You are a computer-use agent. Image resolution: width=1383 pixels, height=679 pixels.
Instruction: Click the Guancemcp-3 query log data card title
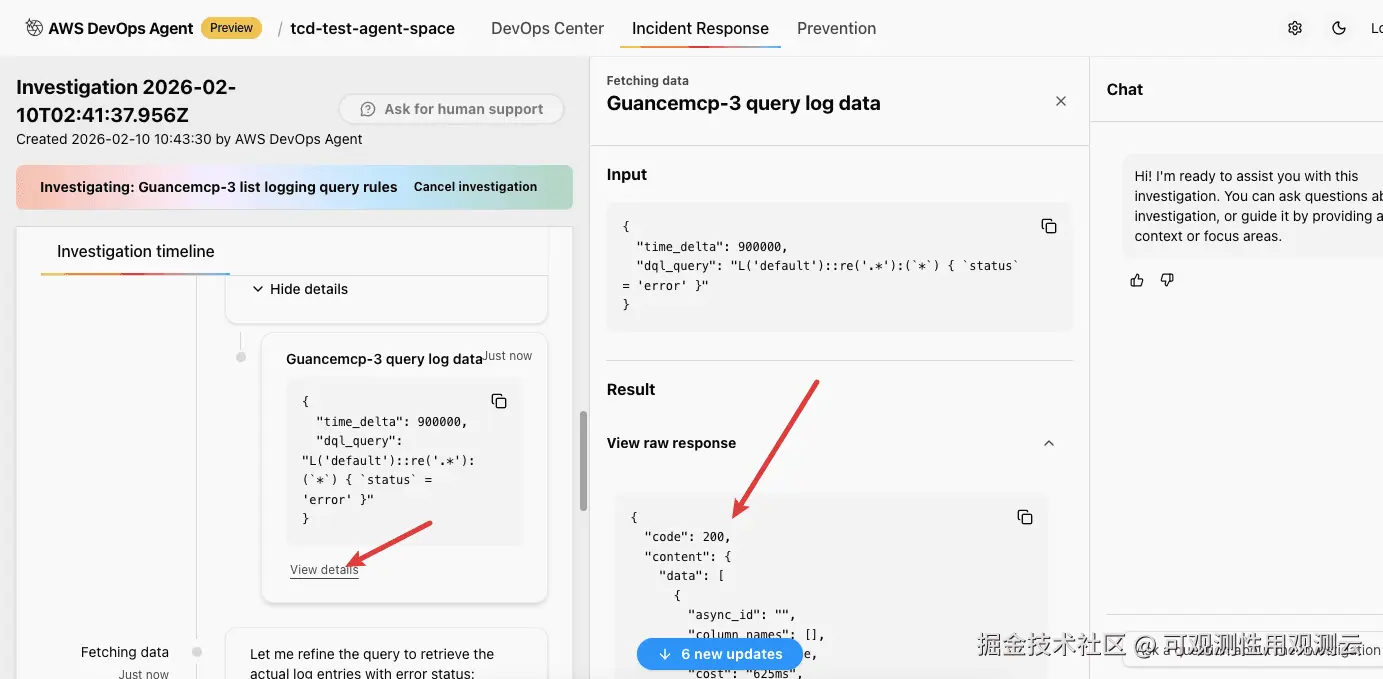[384, 359]
